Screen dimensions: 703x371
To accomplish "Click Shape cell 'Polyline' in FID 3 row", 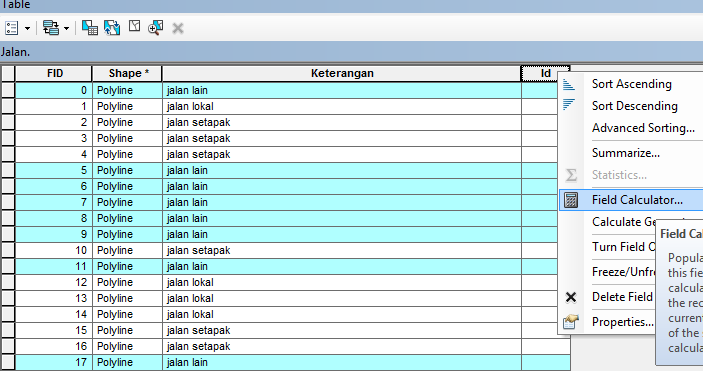I will coord(127,138).
